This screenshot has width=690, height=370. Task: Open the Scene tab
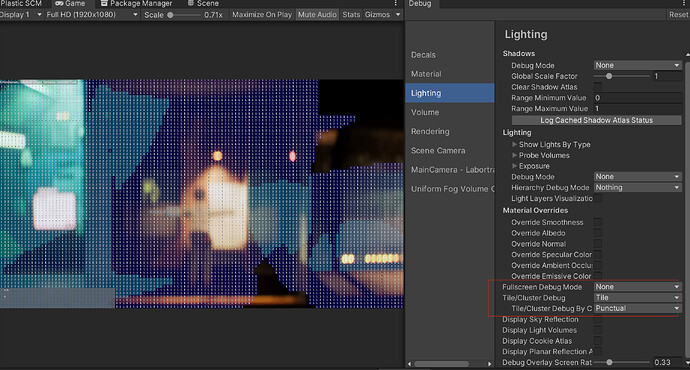click(203, 4)
